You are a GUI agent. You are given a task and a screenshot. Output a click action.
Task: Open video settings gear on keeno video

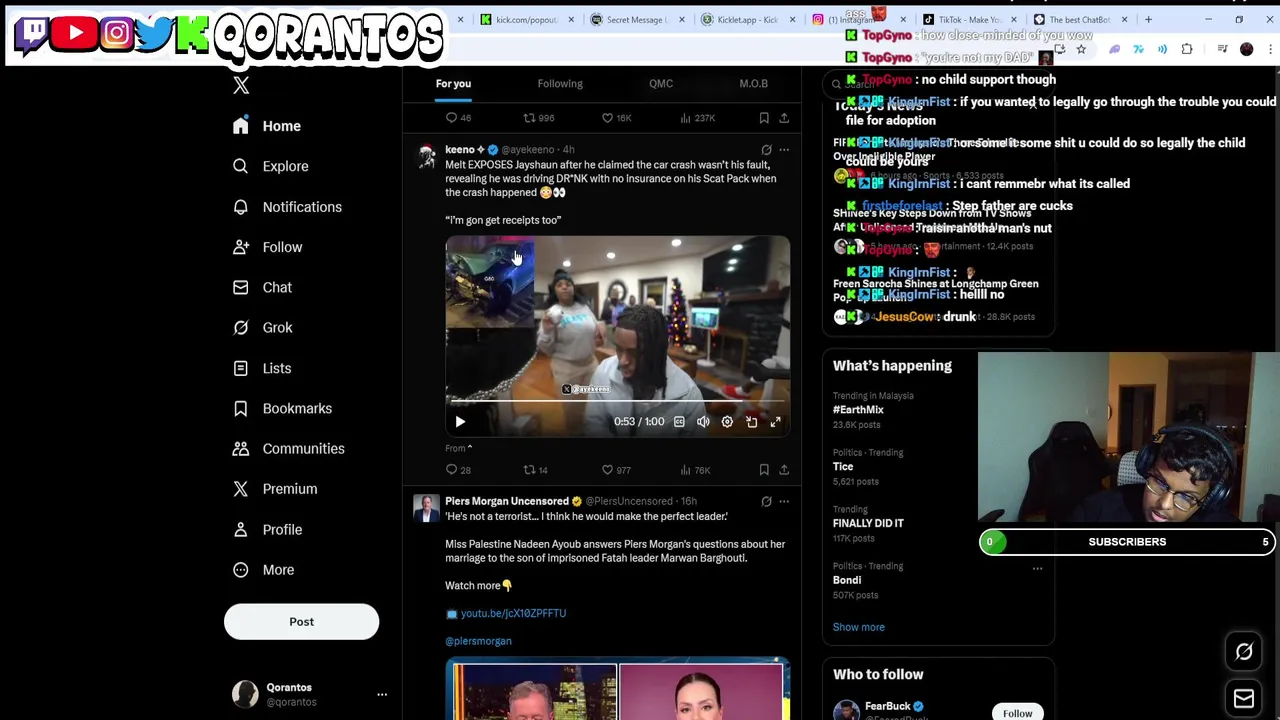click(x=727, y=422)
